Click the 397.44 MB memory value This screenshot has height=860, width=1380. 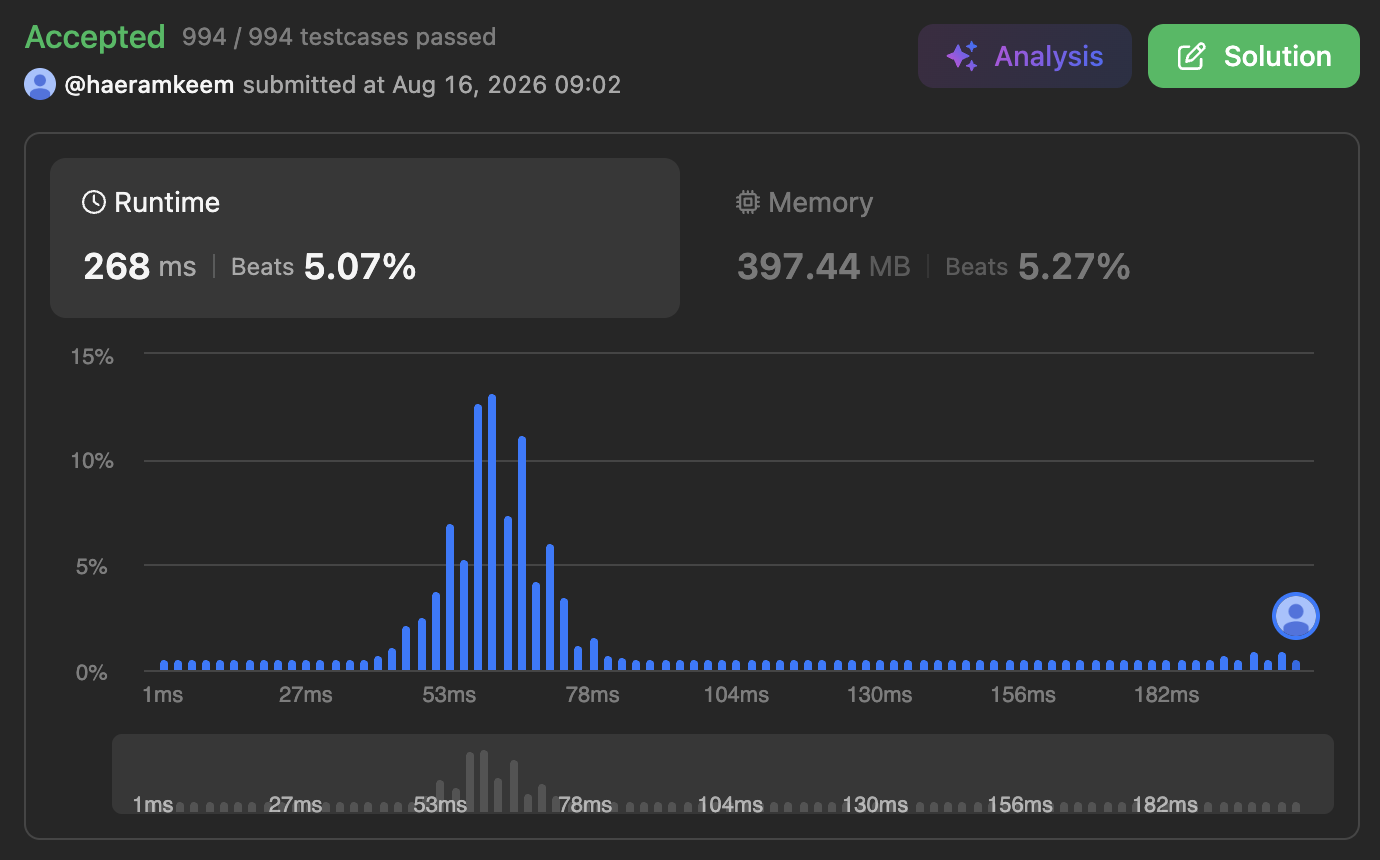tap(824, 267)
